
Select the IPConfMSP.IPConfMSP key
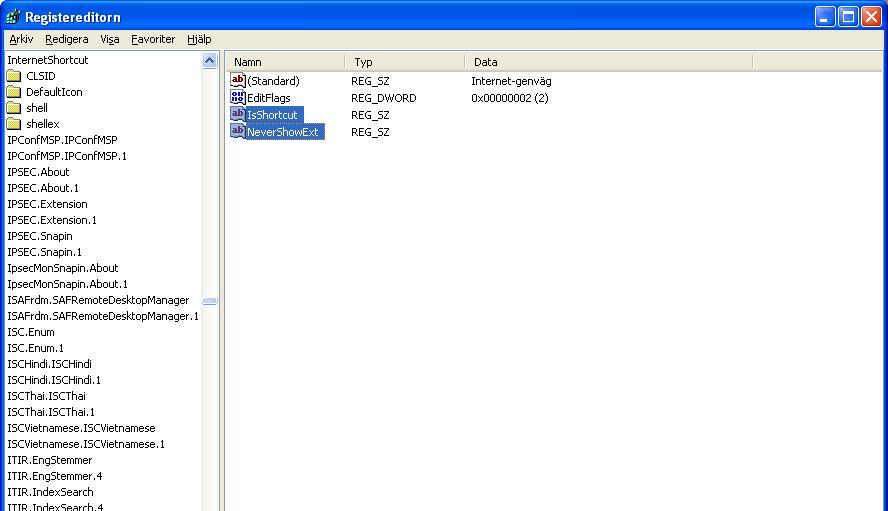tap(62, 140)
